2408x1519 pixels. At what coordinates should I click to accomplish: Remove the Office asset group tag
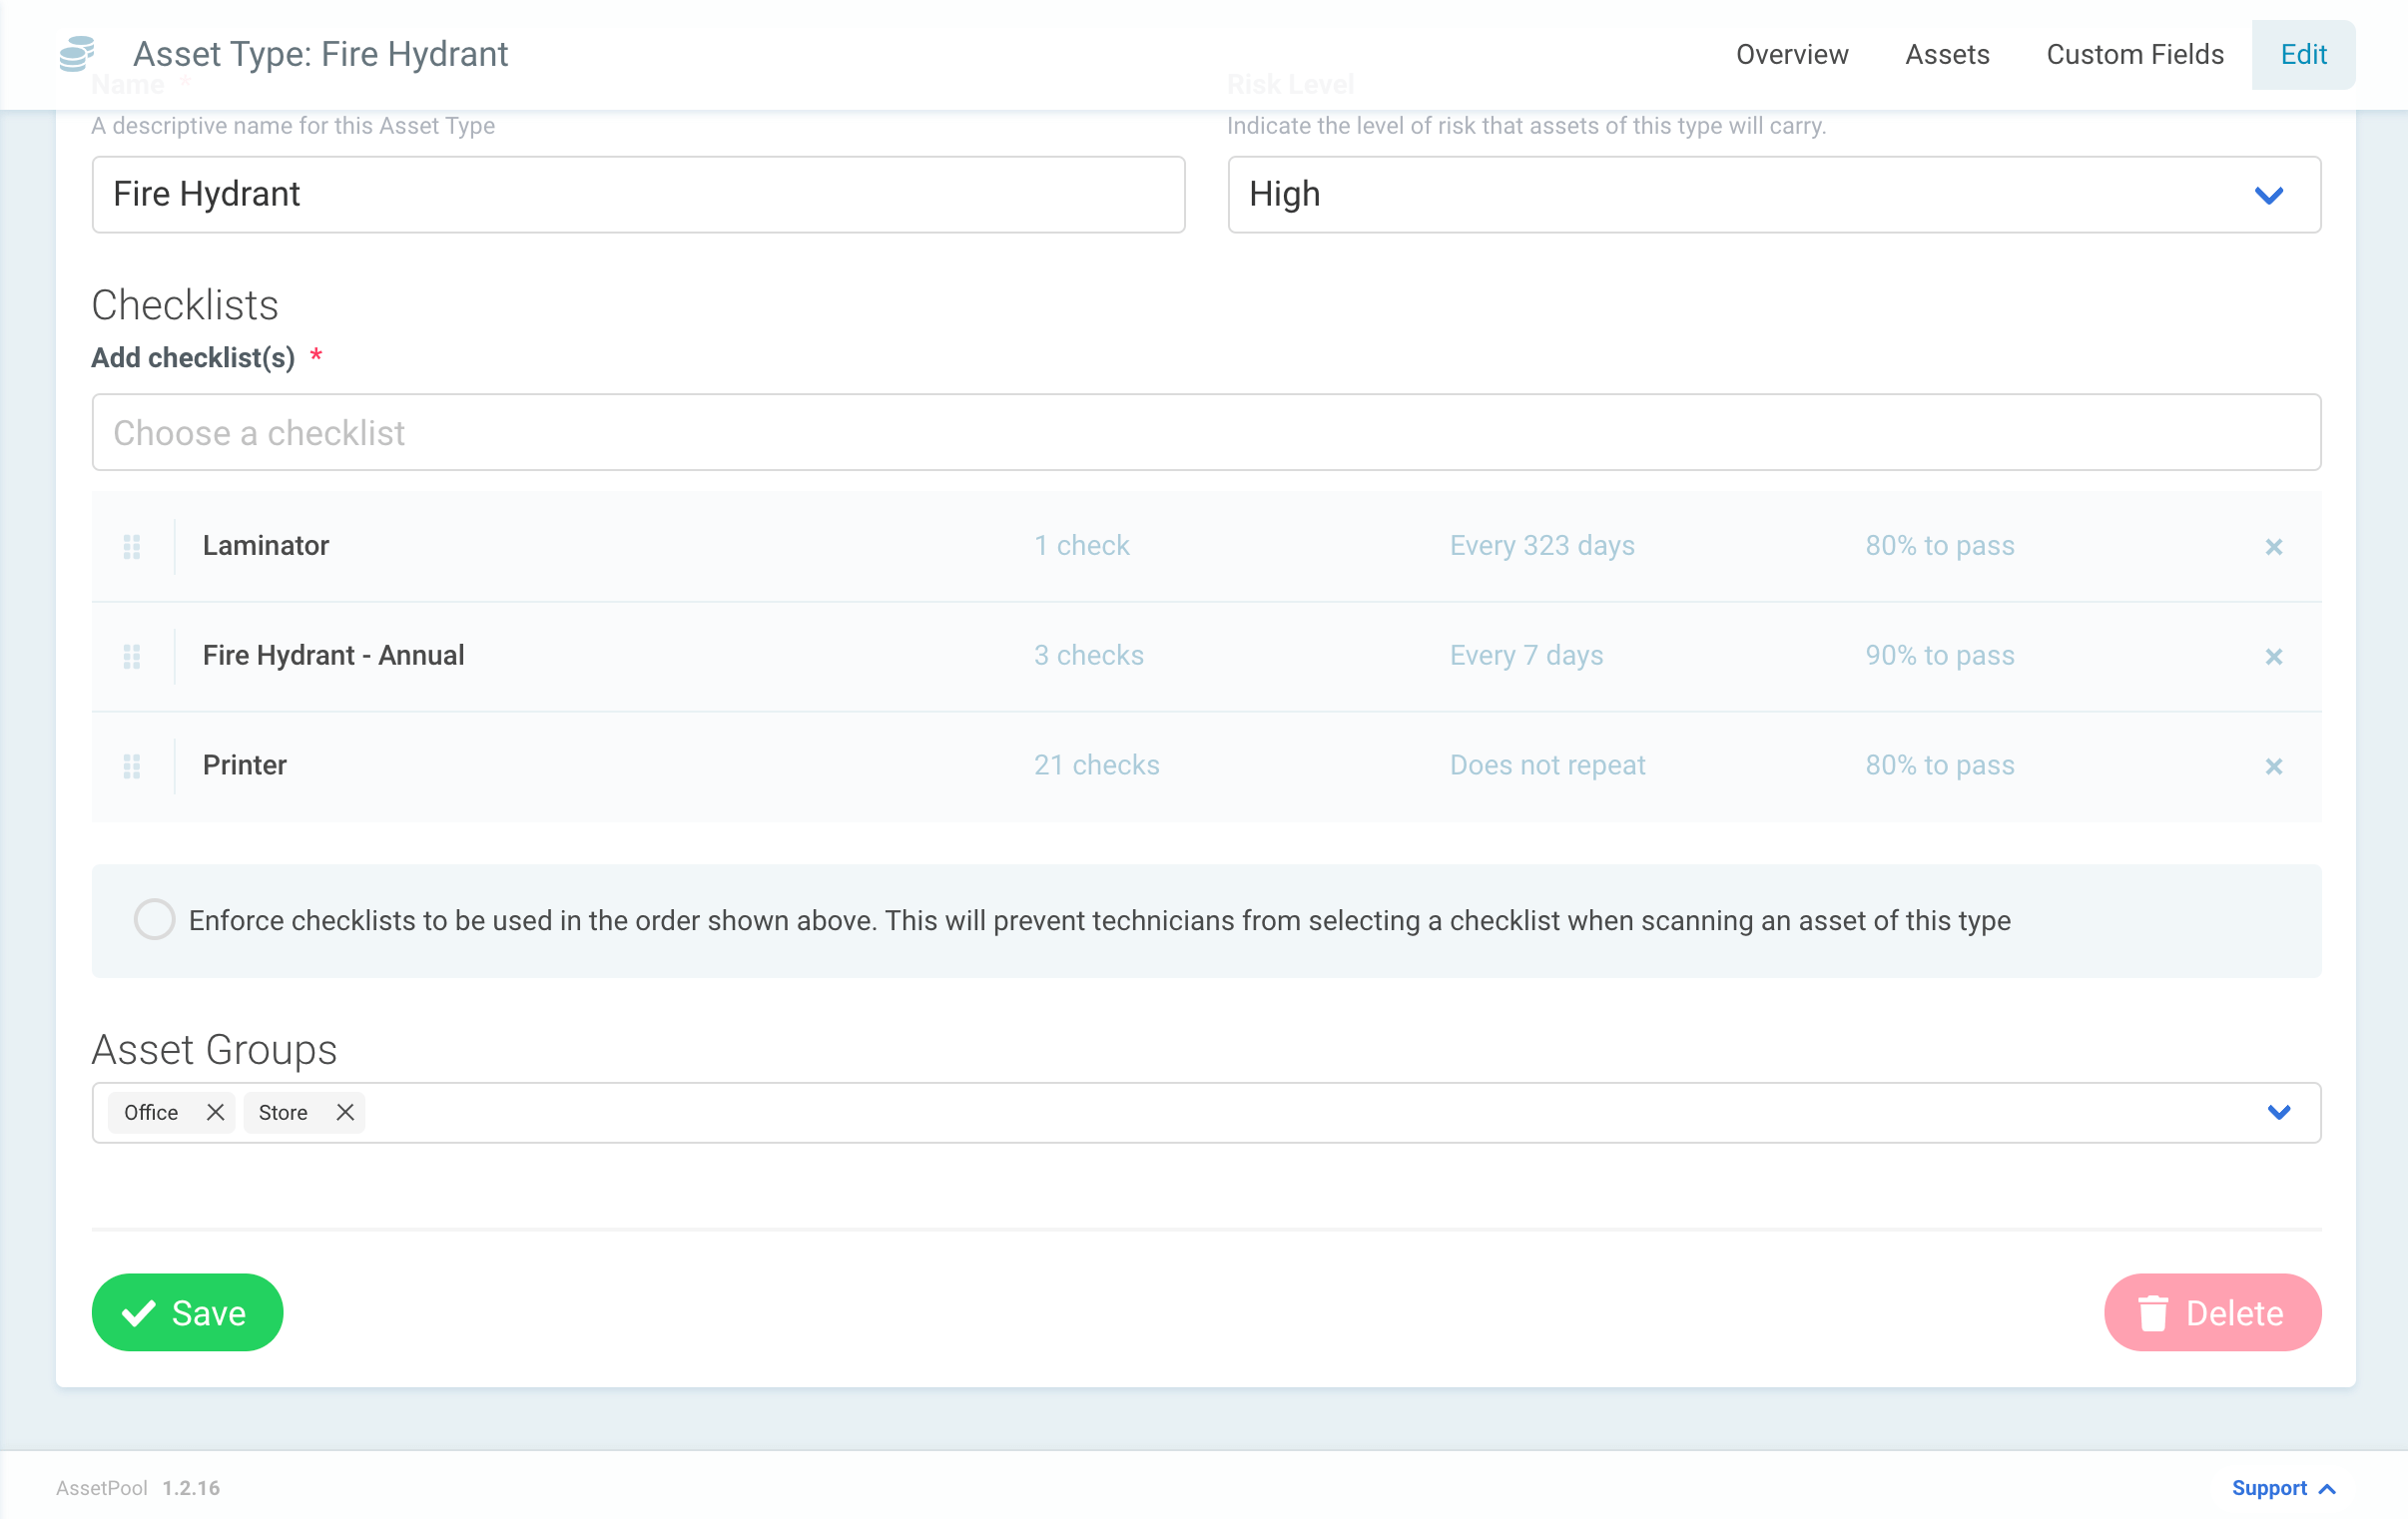215,1112
